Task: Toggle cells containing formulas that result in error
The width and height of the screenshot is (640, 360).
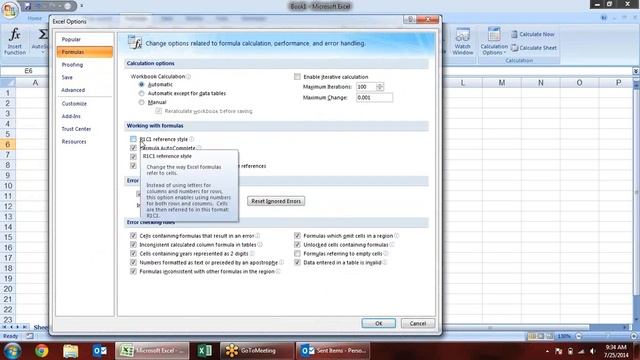Action: [133, 236]
